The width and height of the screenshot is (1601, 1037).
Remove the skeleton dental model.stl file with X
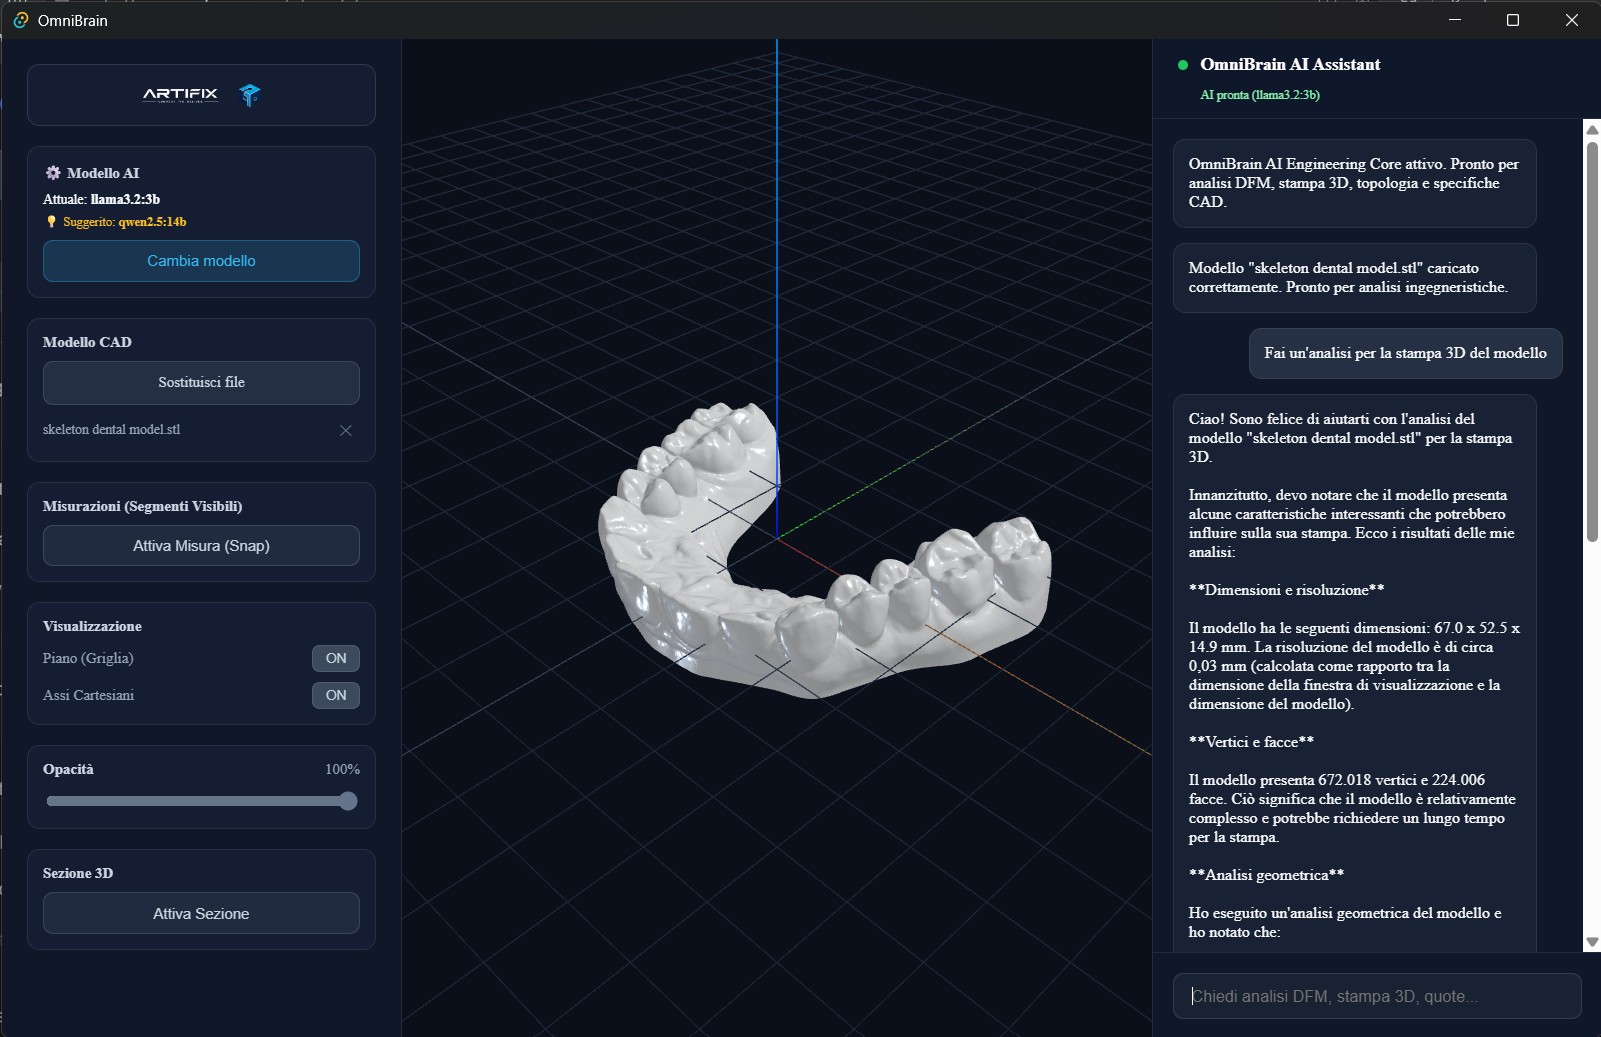click(x=346, y=430)
